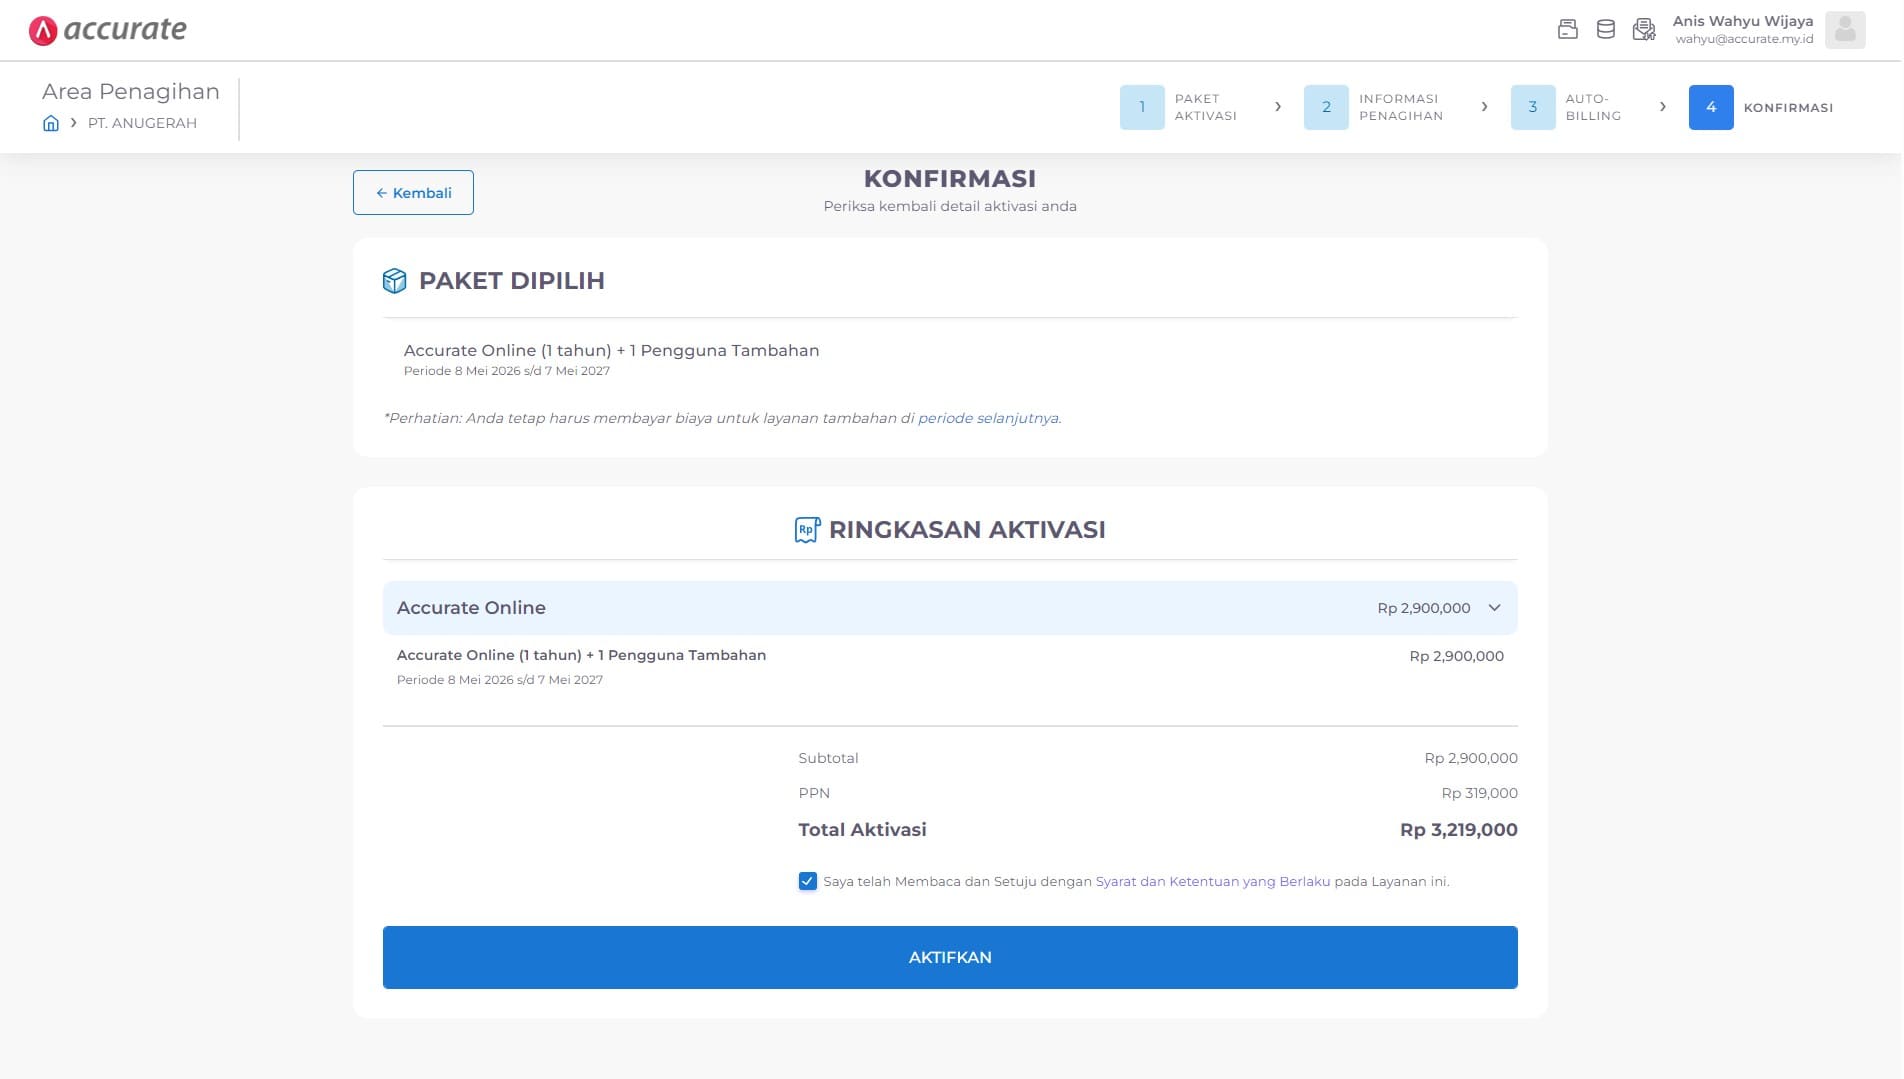Click the chevron after Auto-Billing step
Viewport: 1904px width, 1079px height.
1663,107
